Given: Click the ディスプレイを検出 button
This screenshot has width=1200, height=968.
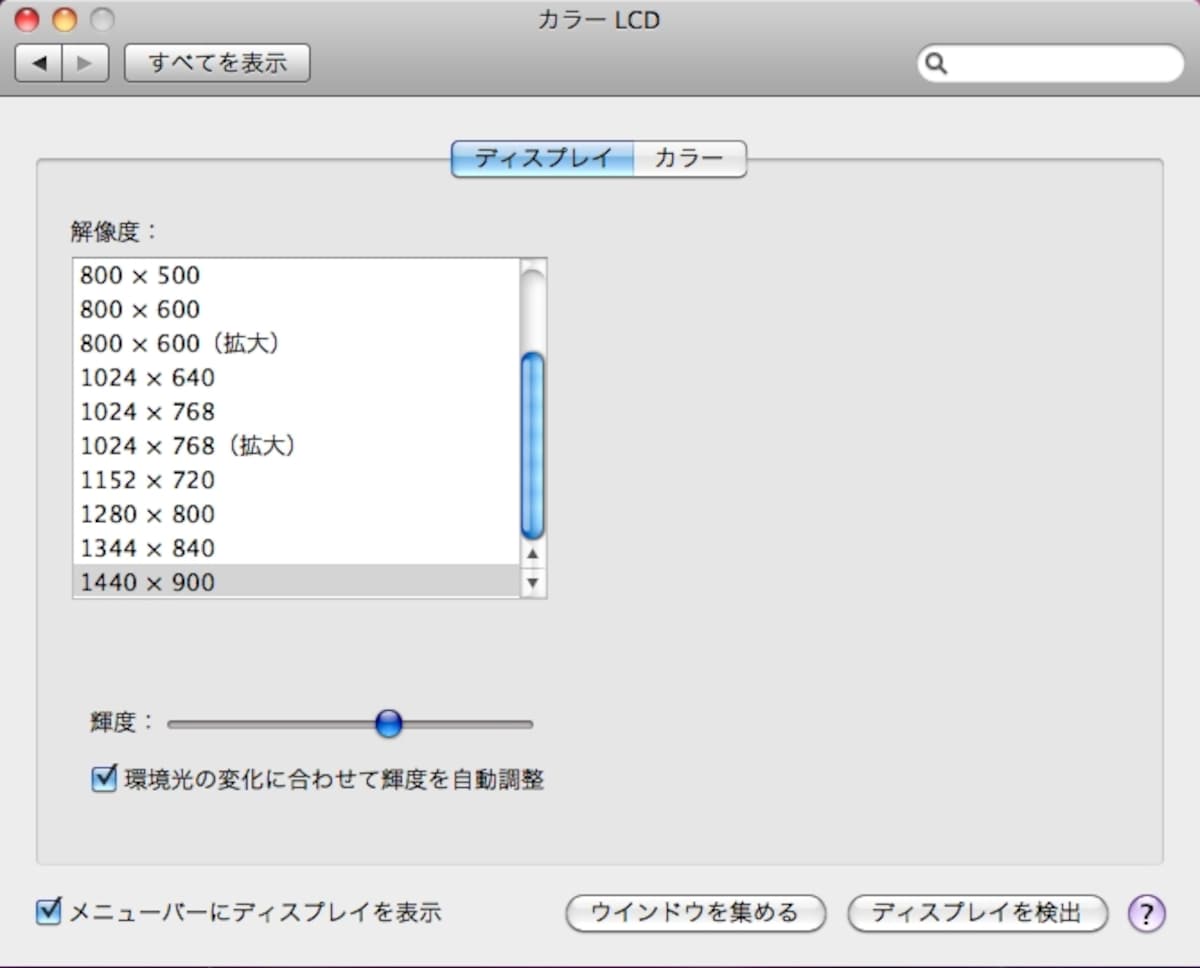Looking at the screenshot, I should click(x=978, y=913).
